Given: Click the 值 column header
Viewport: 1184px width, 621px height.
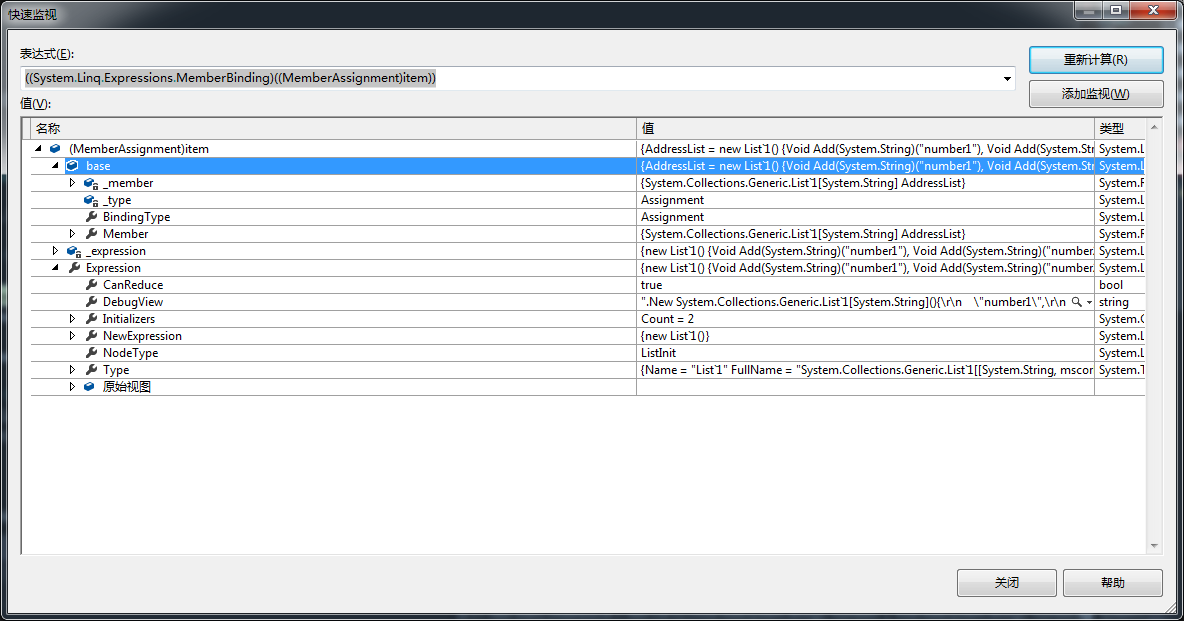Looking at the screenshot, I should point(648,128).
